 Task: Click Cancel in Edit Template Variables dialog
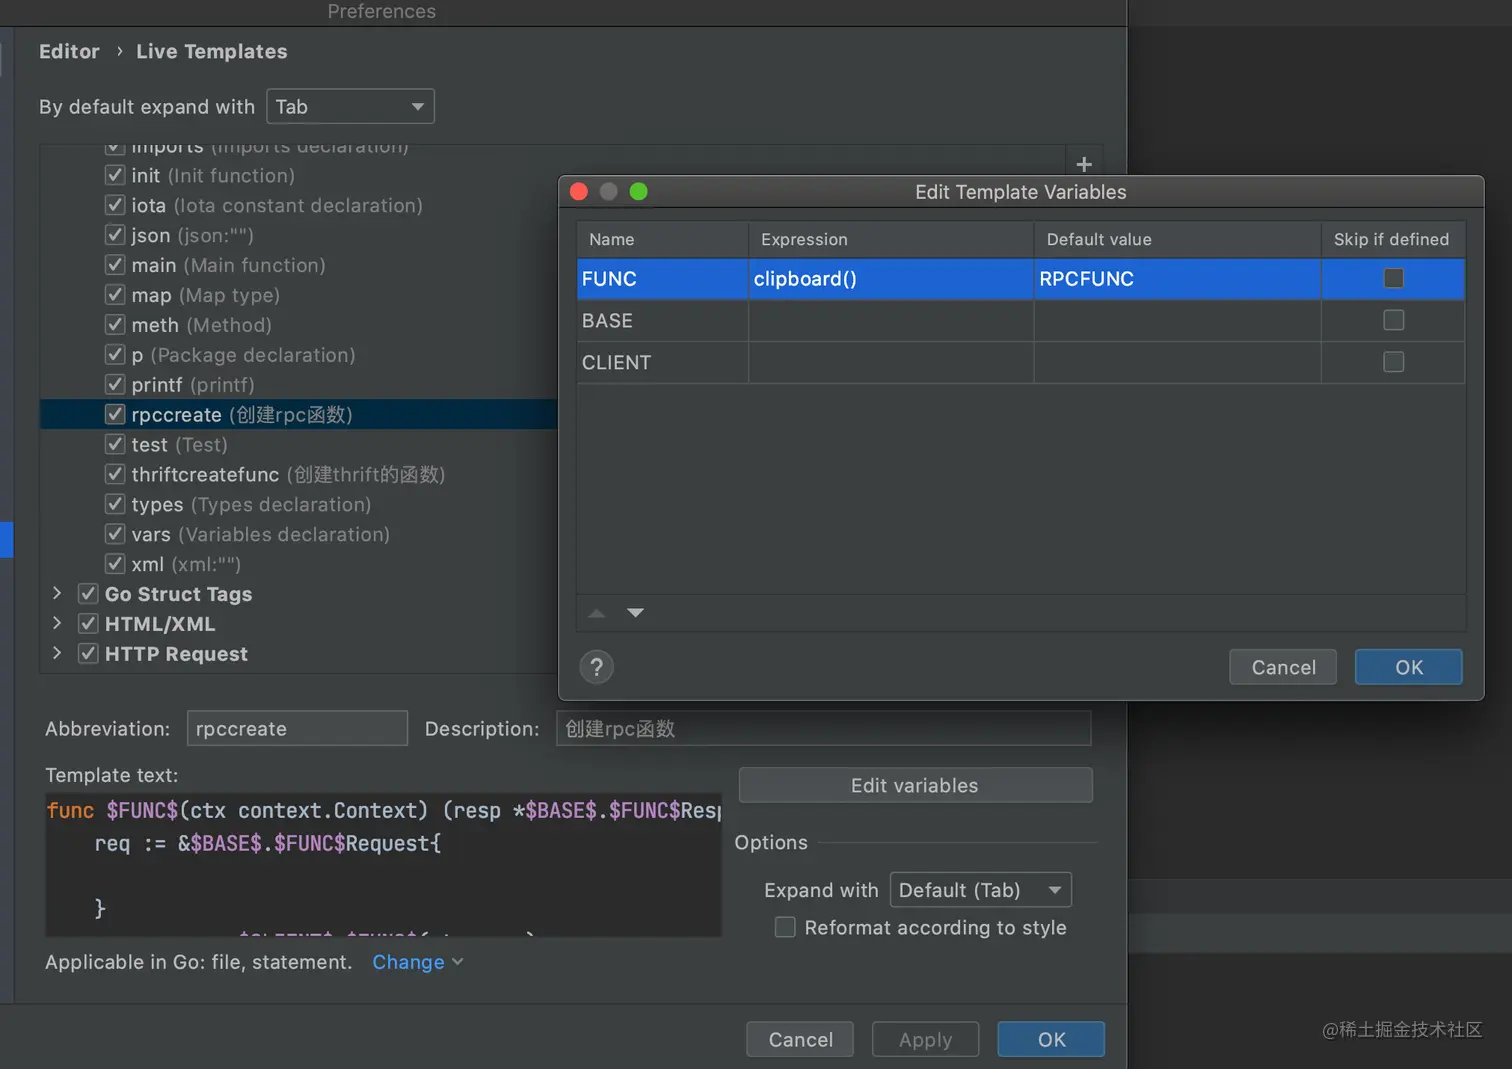(1283, 667)
